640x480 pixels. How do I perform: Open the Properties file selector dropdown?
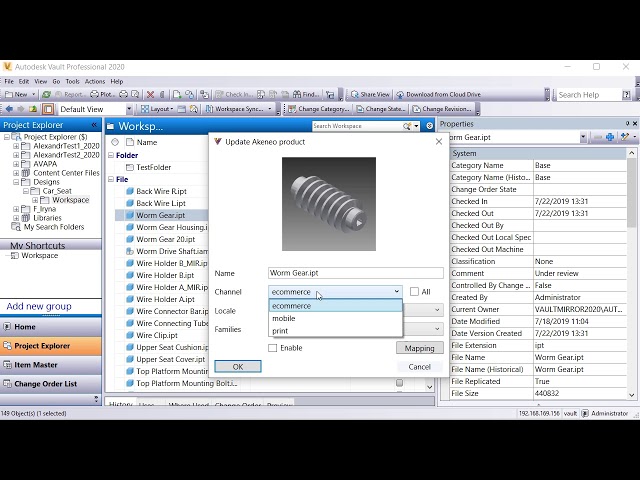pyautogui.click(x=583, y=137)
